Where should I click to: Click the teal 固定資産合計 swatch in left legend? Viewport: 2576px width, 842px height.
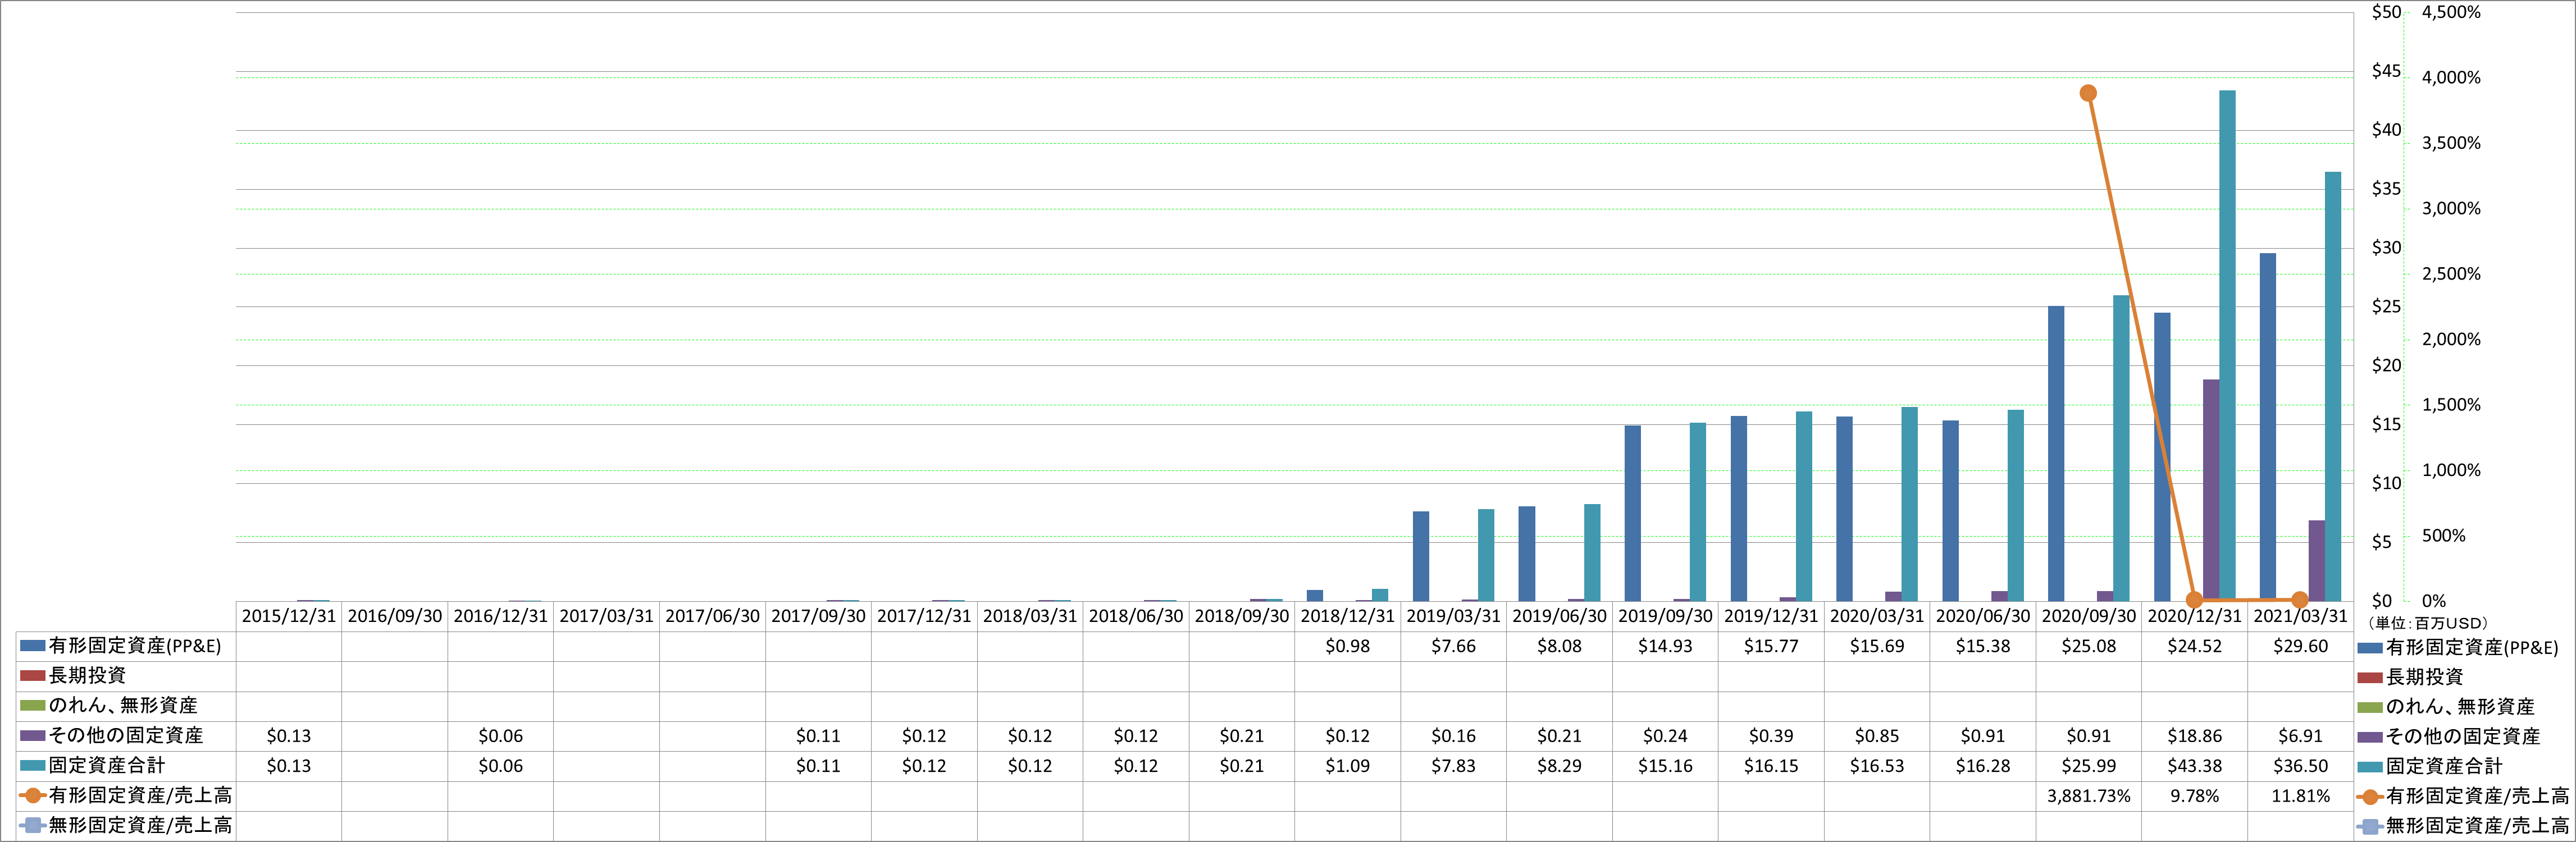tap(32, 766)
